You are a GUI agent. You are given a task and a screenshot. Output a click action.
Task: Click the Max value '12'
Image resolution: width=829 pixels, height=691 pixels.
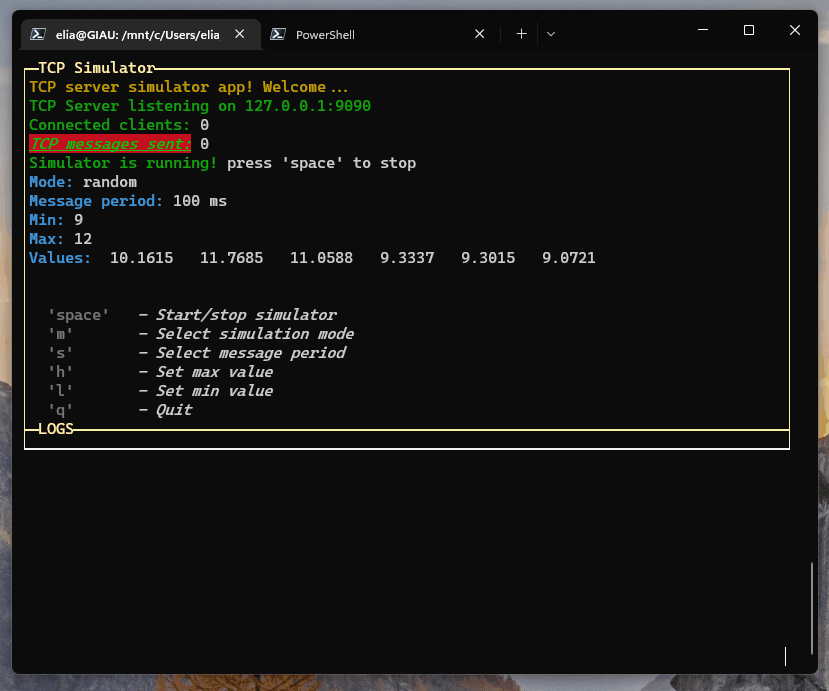(x=83, y=239)
